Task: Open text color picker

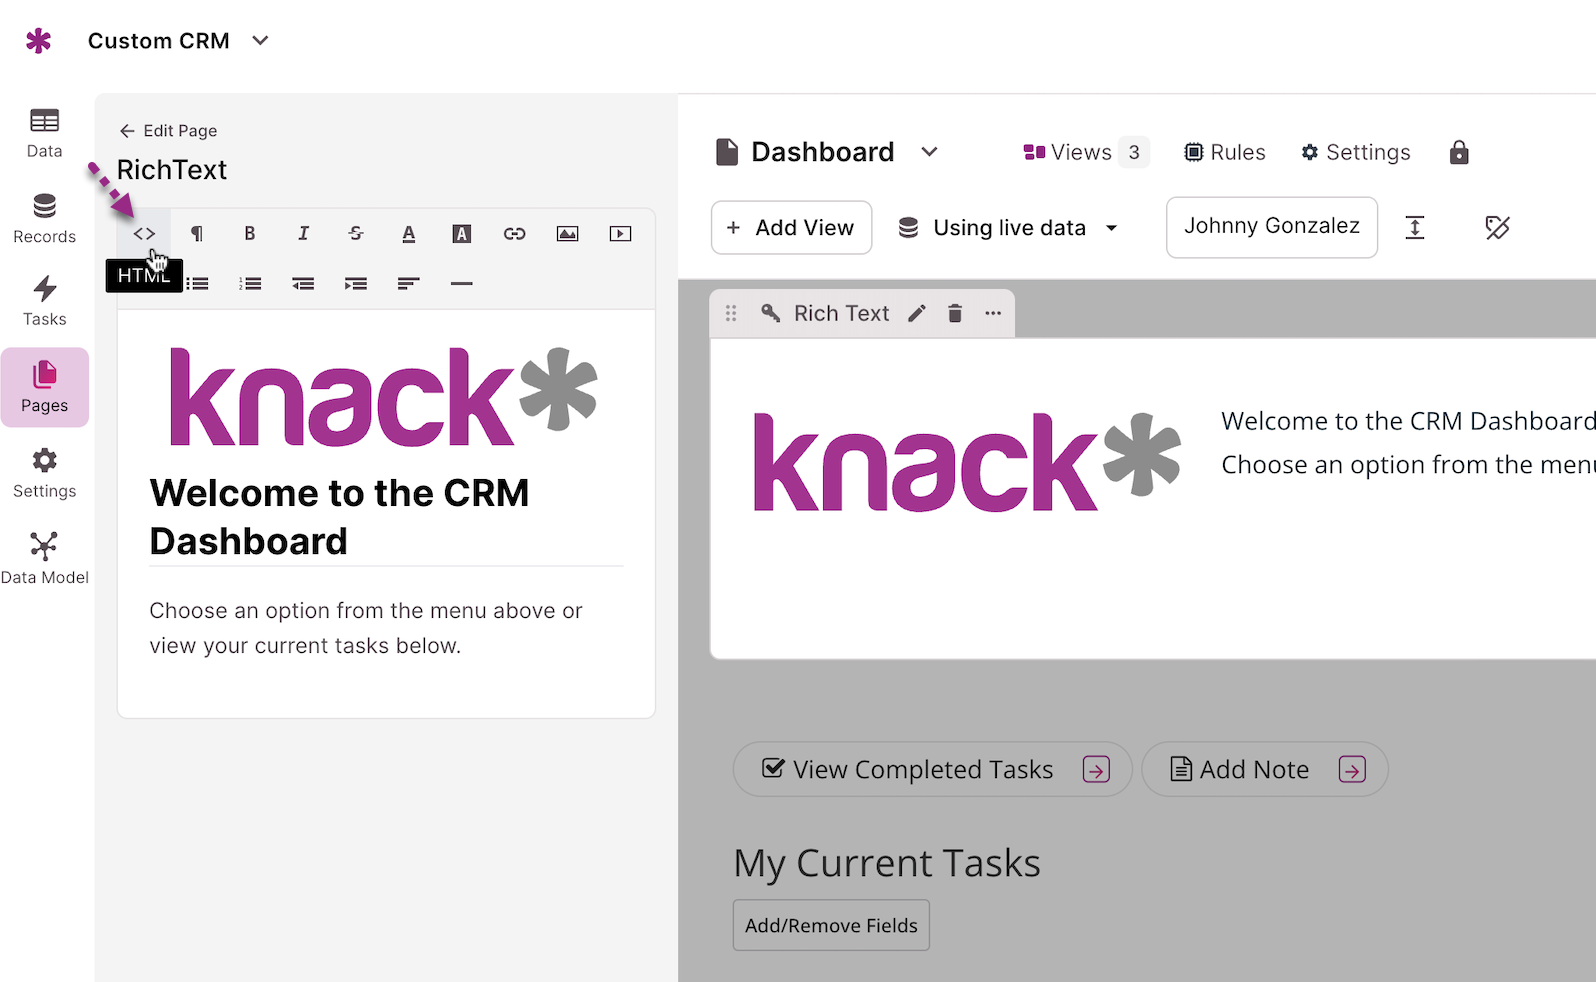Action: tap(408, 234)
